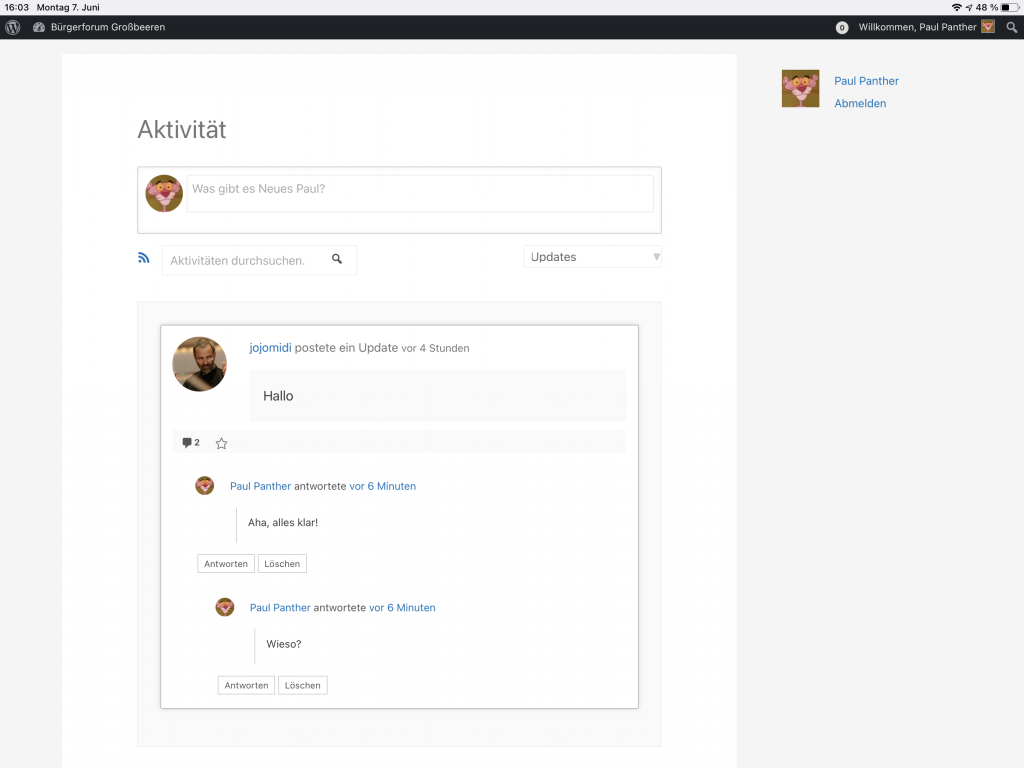Image resolution: width=1024 pixels, height=768 pixels.
Task: Reply to the 'Aha, alles klar!' comment
Action: (226, 564)
